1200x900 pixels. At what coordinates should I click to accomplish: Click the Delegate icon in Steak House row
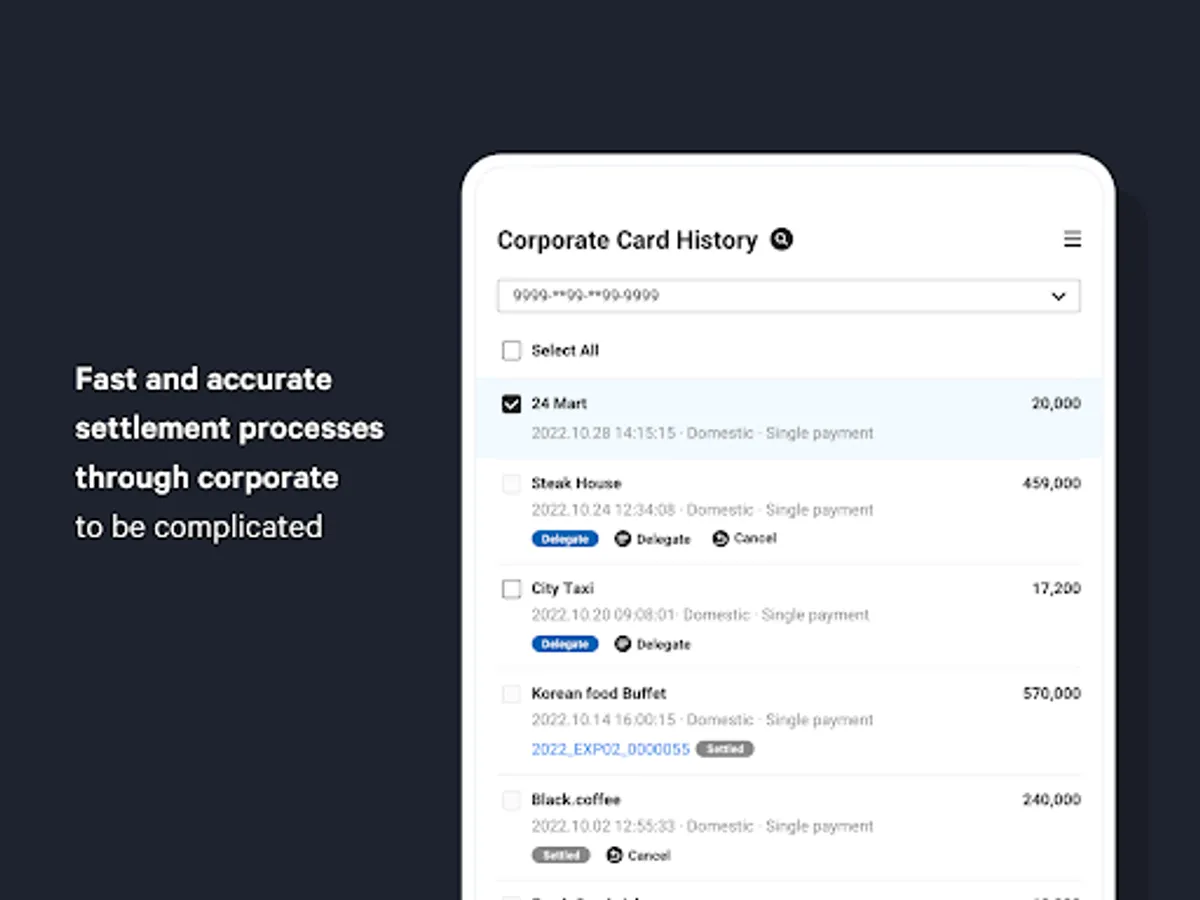(x=623, y=539)
